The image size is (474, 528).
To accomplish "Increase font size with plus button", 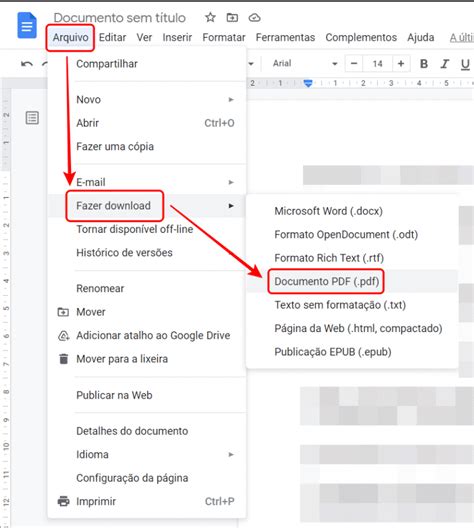I will (401, 63).
